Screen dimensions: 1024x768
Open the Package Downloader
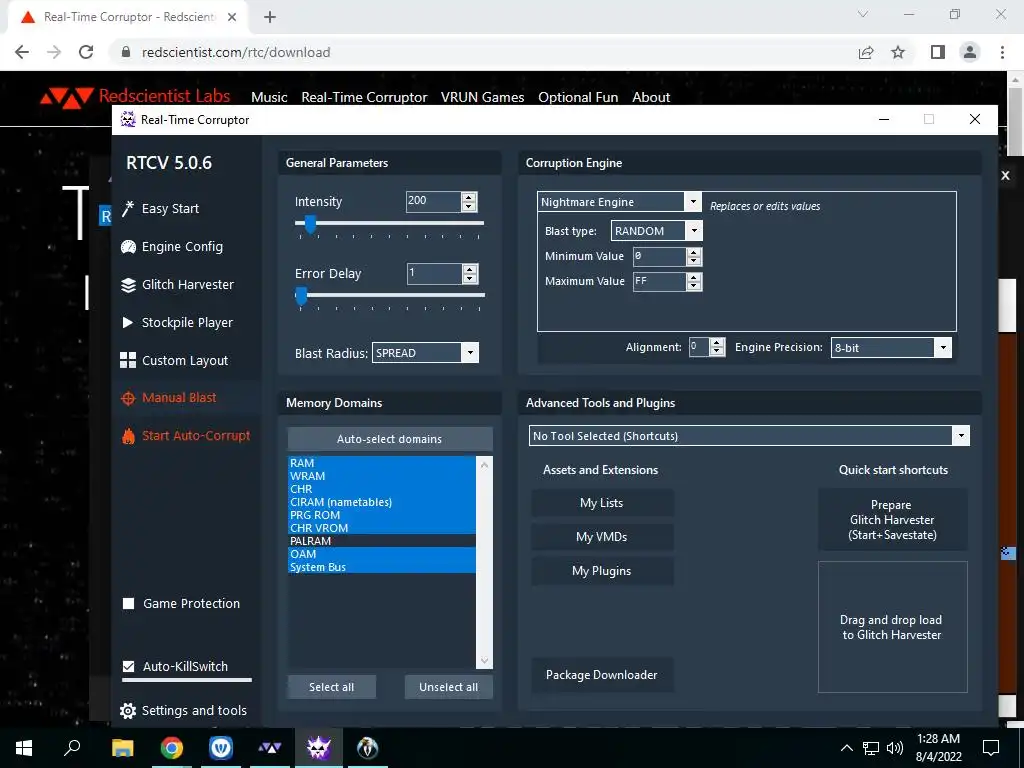(602, 675)
